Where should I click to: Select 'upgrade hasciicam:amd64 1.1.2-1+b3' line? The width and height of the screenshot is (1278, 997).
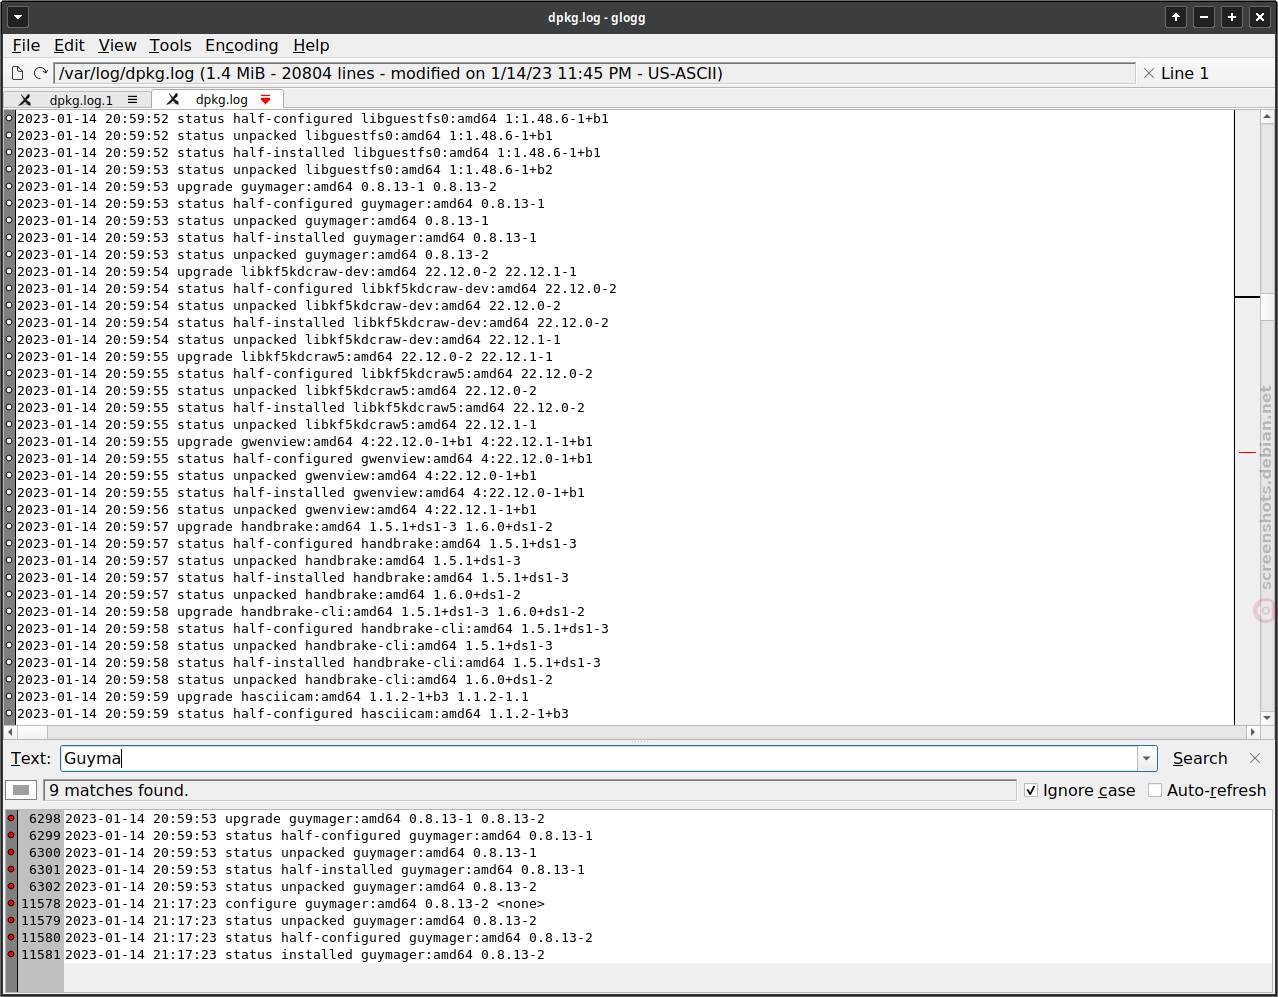273,696
